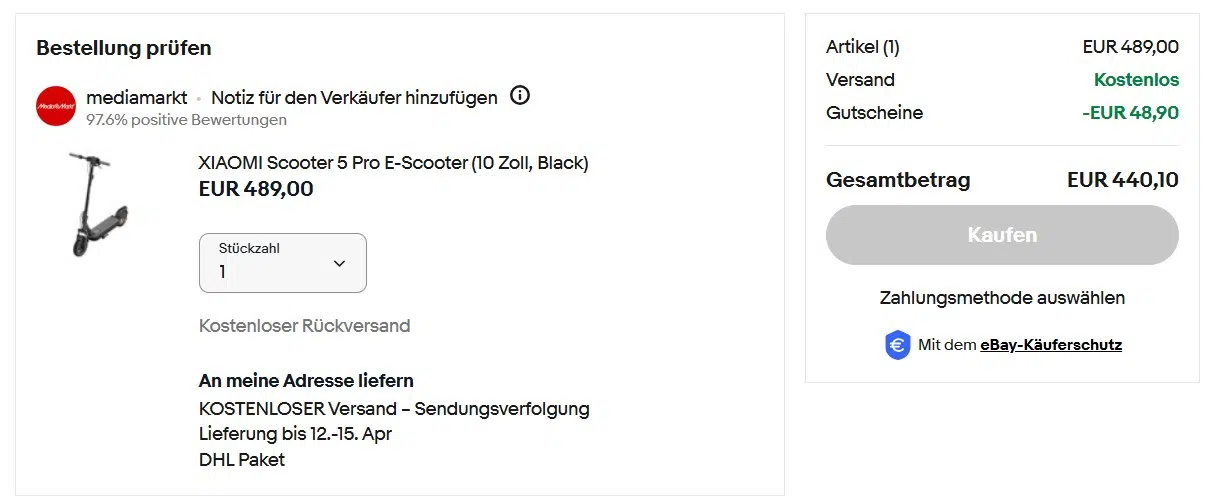1212x502 pixels.
Task: Click the MediaMarkt seller logo icon
Action: (56, 106)
